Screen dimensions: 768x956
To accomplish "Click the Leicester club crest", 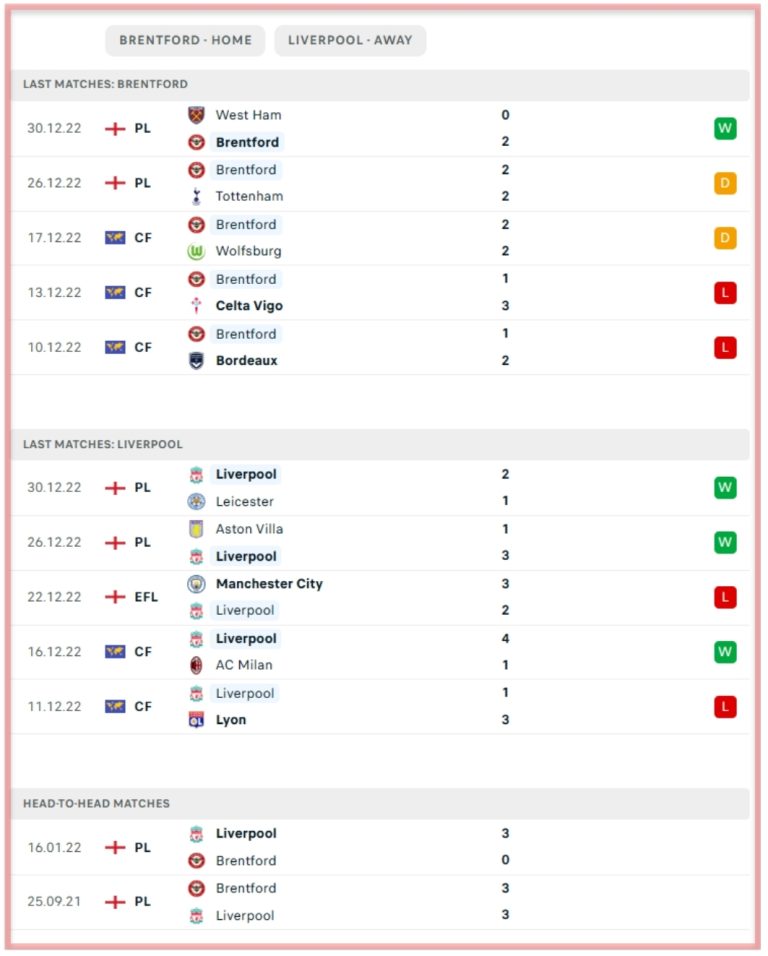I will [196, 502].
